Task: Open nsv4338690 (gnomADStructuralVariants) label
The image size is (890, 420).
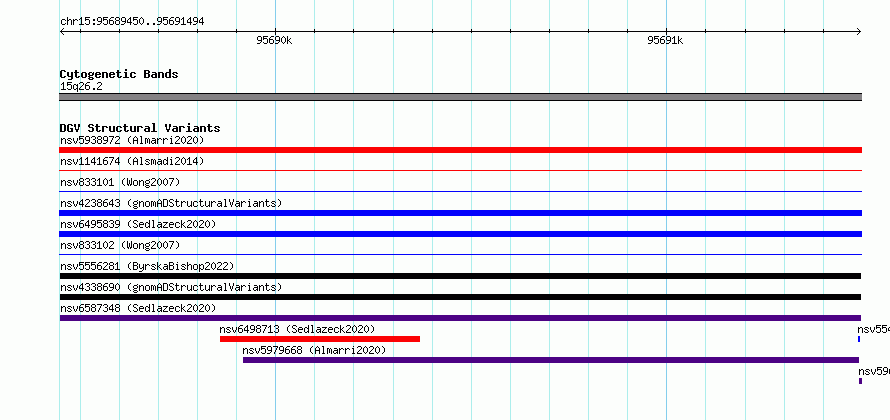Action: pyautogui.click(x=171, y=287)
